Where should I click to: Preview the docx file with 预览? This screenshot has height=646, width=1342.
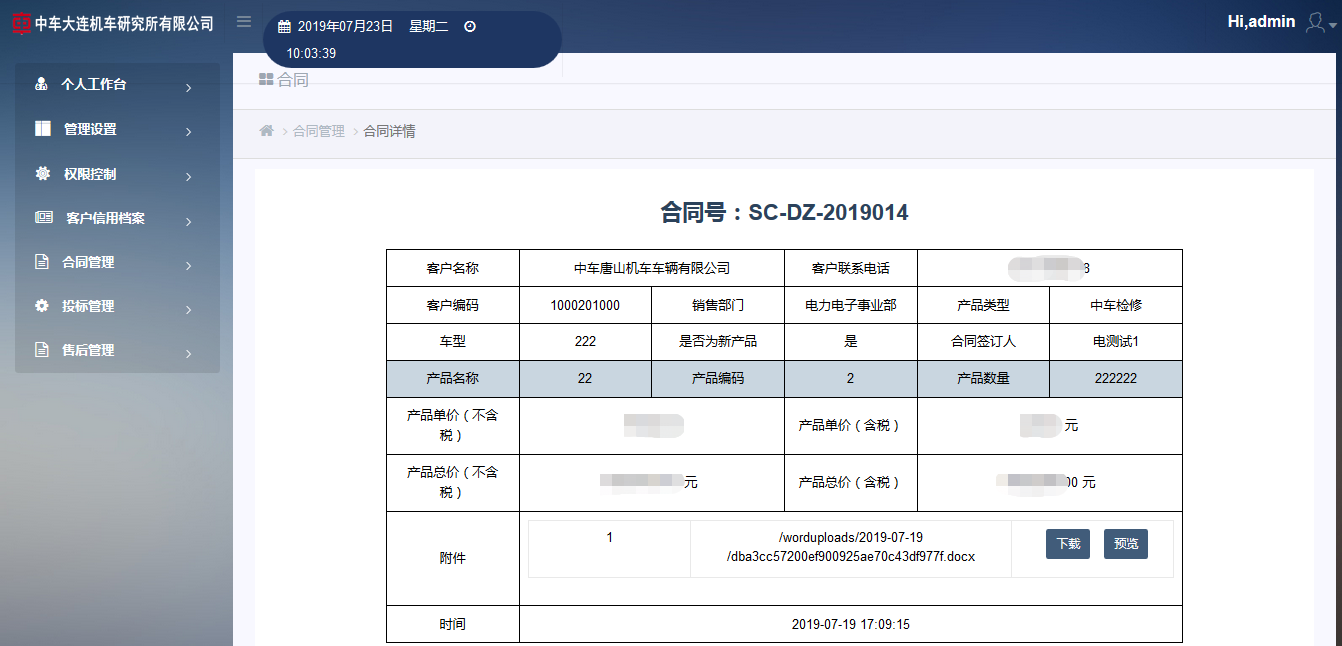click(1126, 544)
